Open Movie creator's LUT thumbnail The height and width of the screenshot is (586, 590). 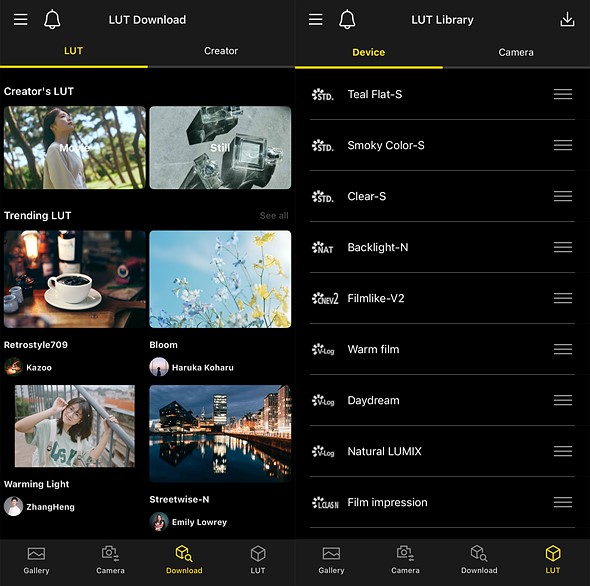[x=75, y=148]
